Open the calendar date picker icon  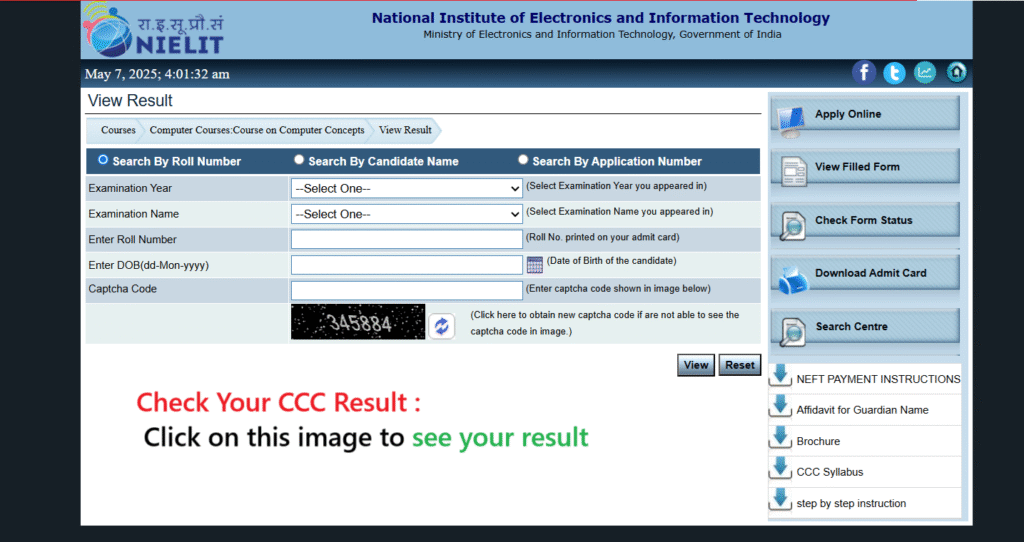tap(535, 264)
